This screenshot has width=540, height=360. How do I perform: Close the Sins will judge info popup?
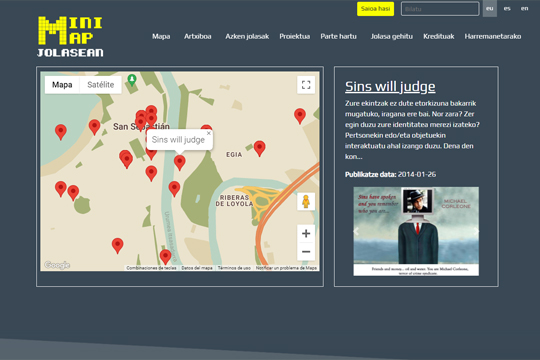click(x=208, y=133)
